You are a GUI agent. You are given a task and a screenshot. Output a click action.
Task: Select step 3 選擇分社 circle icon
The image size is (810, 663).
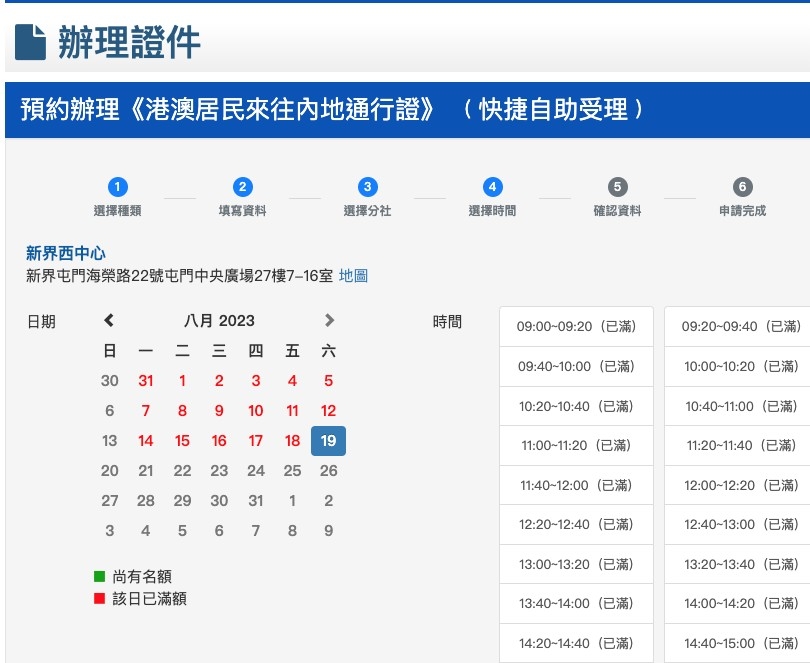367,186
